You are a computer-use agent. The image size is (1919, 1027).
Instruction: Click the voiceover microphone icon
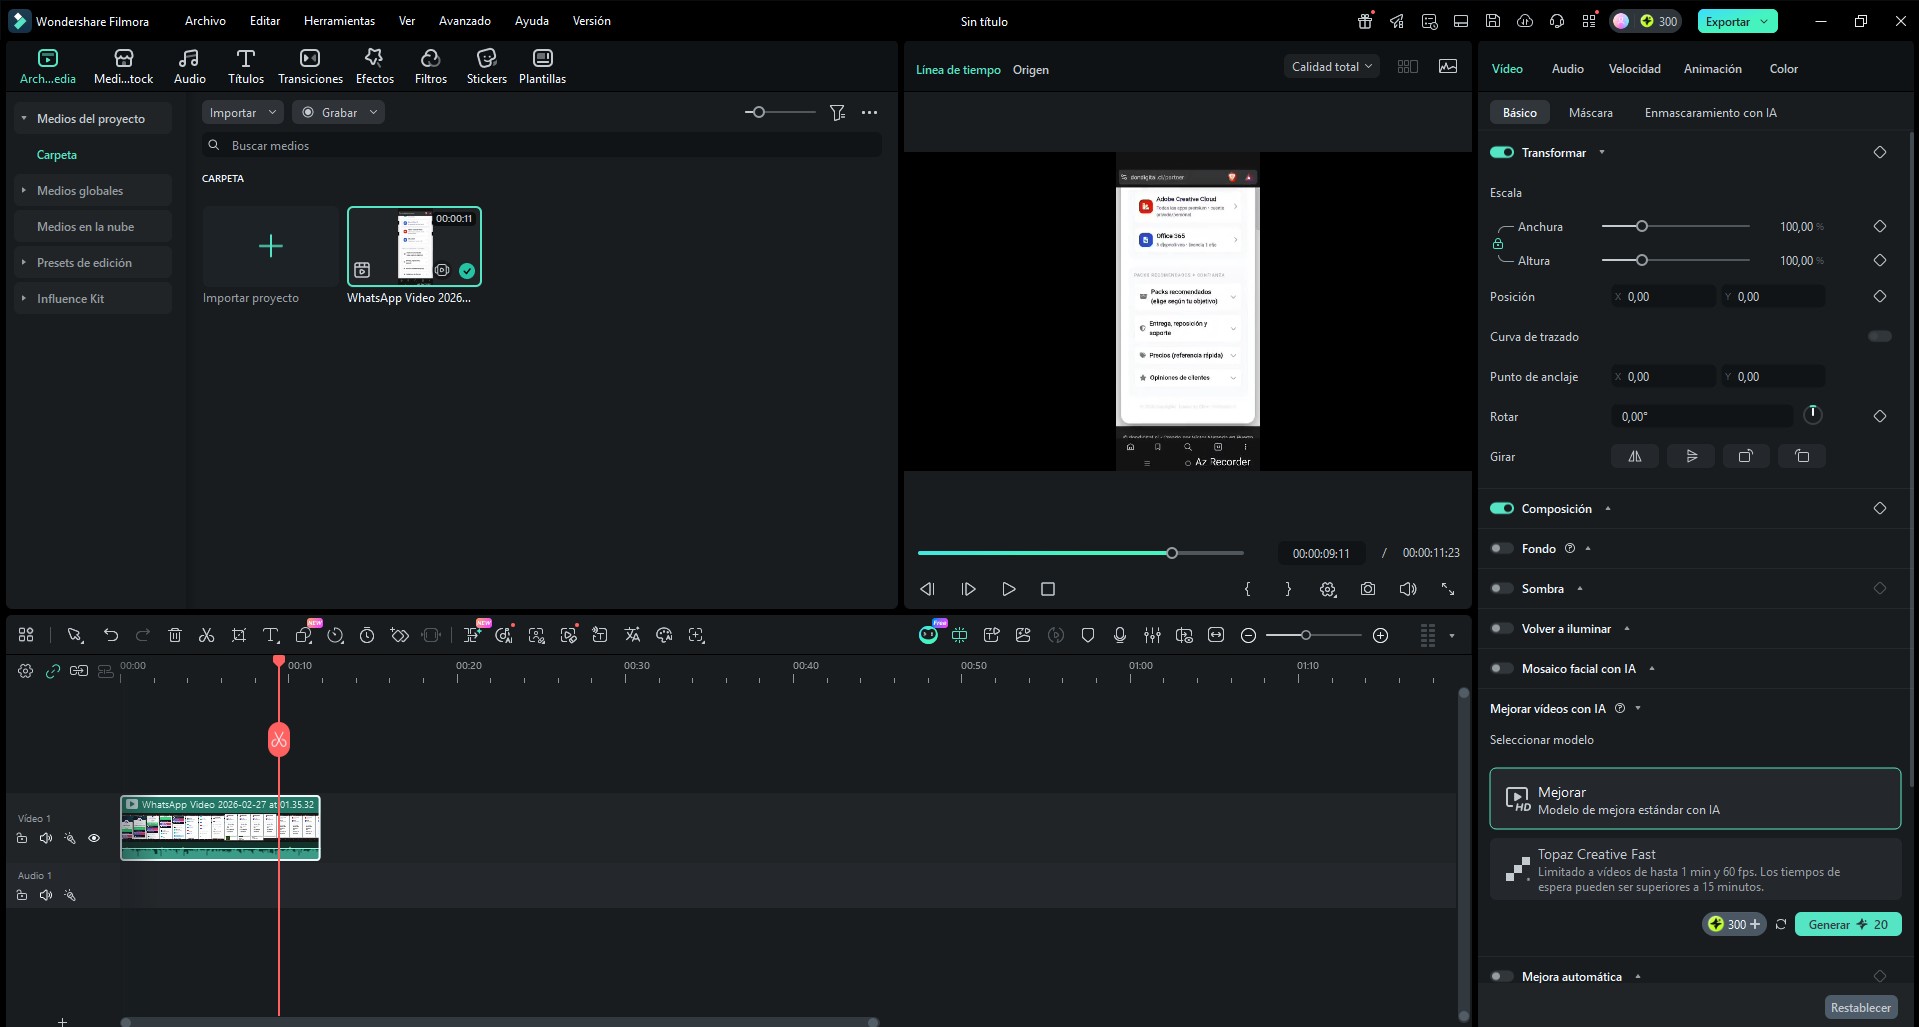tap(1120, 635)
